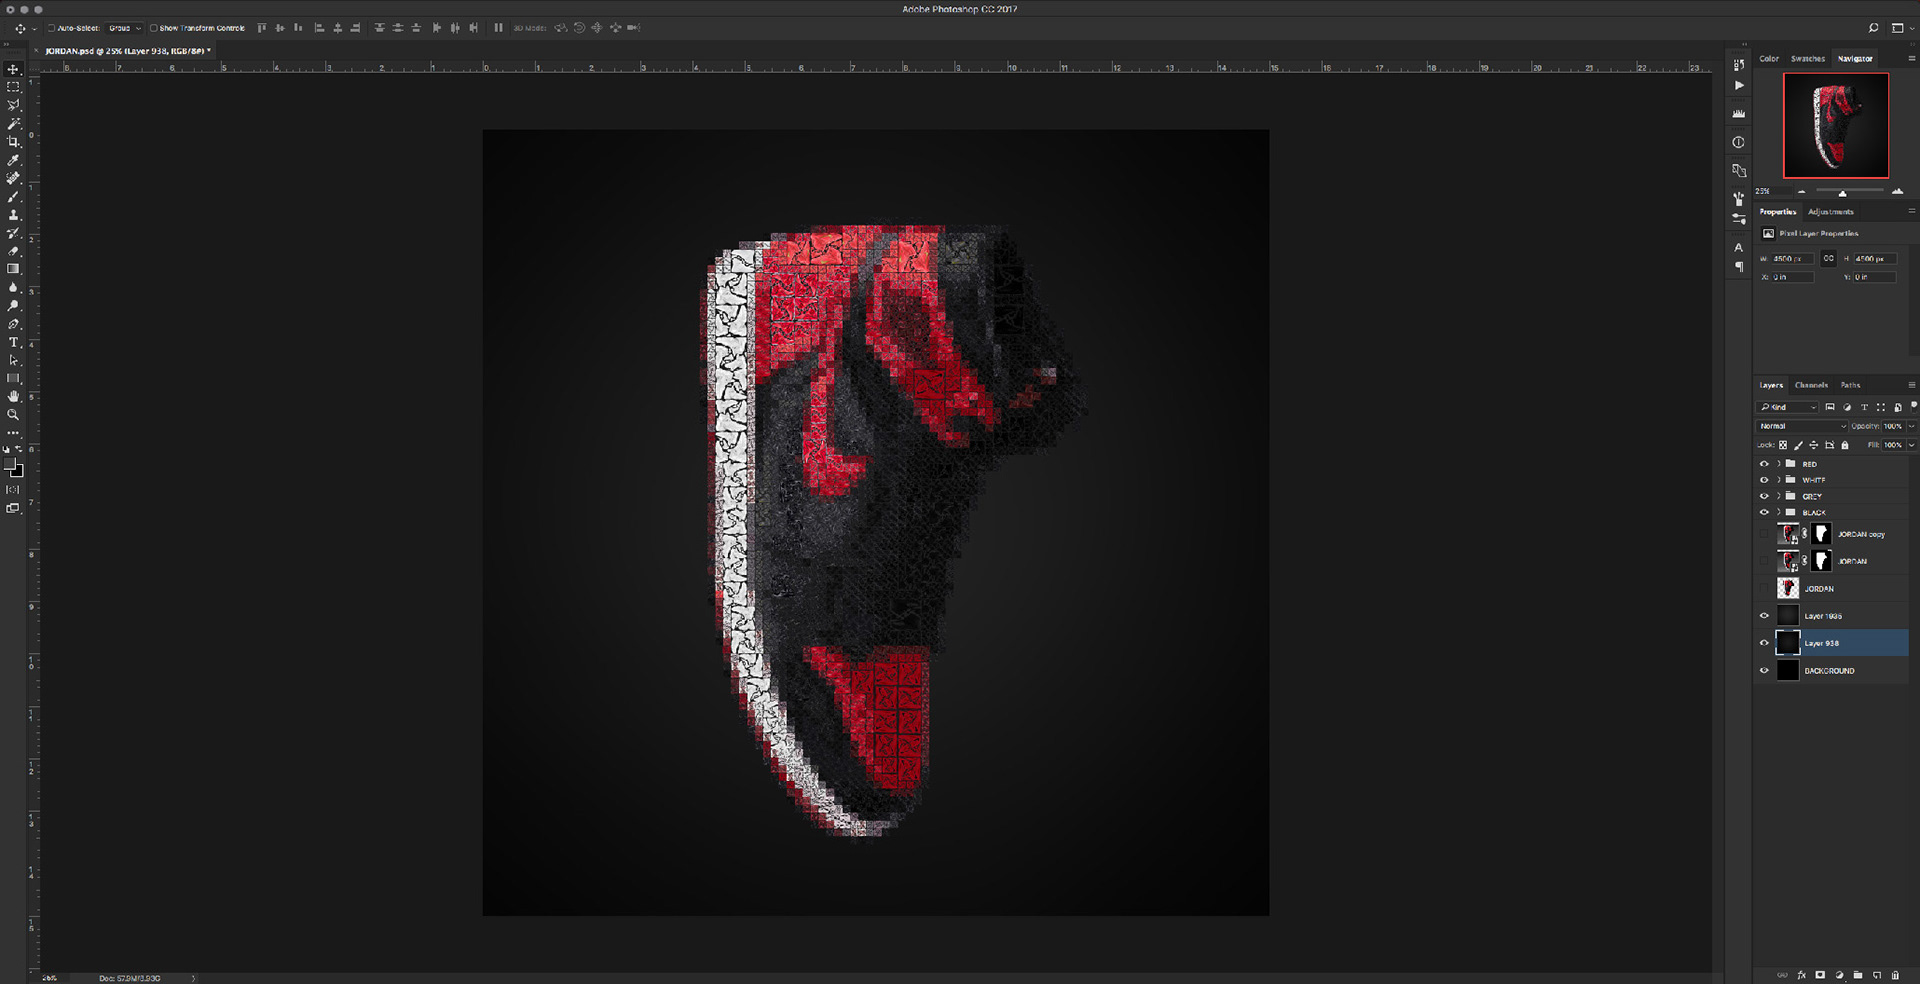Screen dimensions: 1920x984
Task: Select the Healing Brush tool
Action: [x=14, y=179]
